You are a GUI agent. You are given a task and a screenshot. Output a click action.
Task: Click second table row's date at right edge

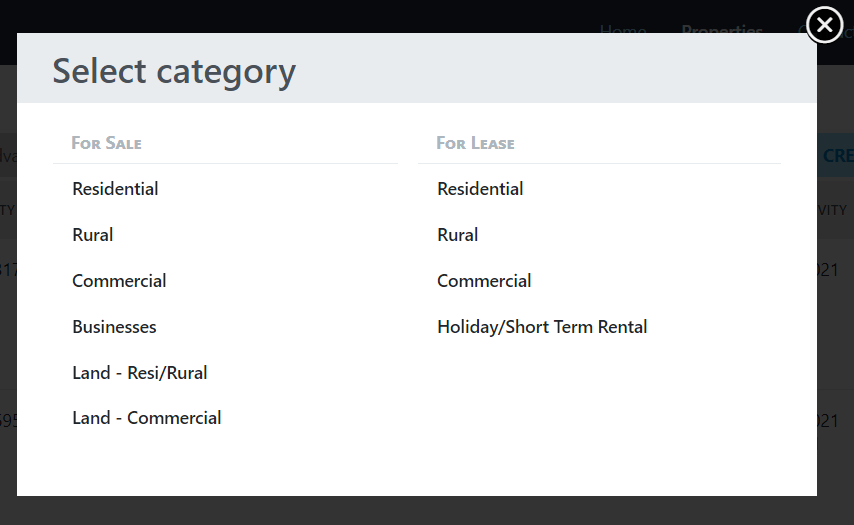coord(829,421)
